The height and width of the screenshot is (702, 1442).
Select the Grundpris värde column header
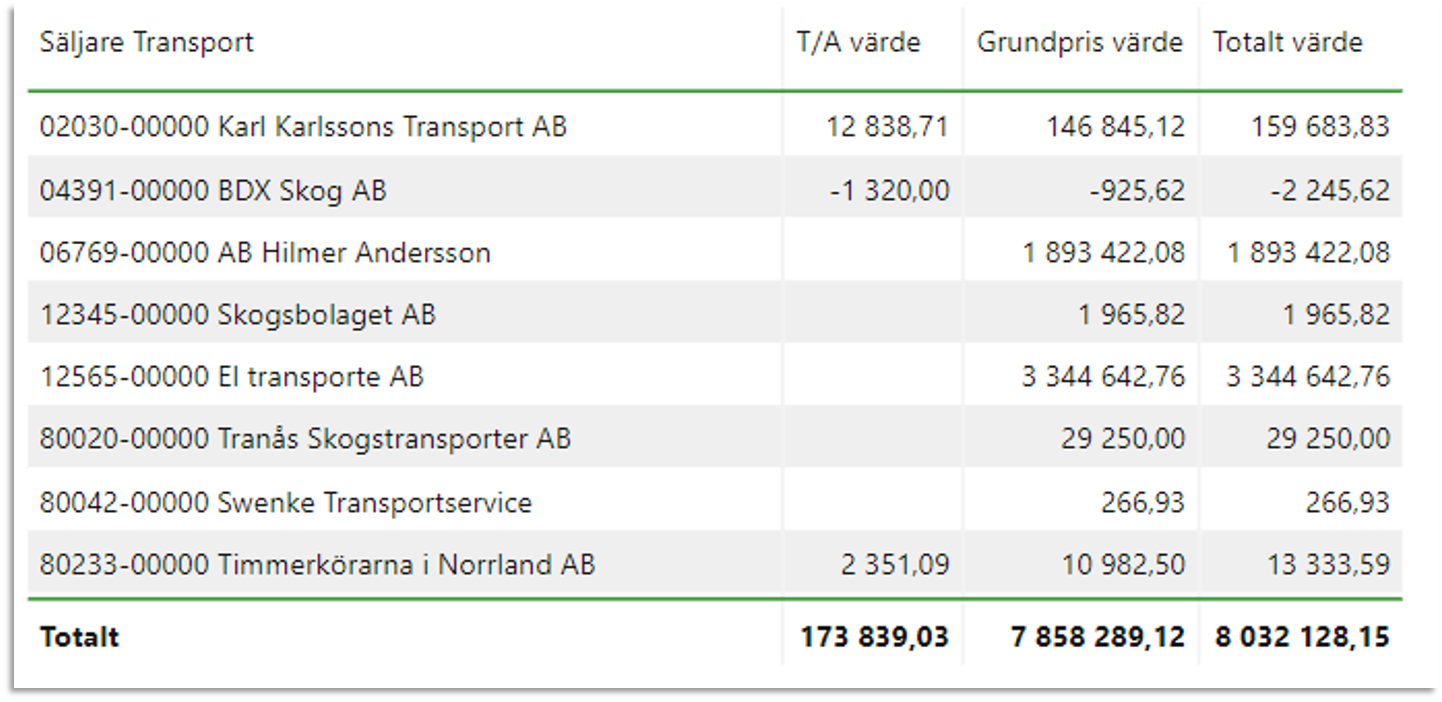(1080, 43)
